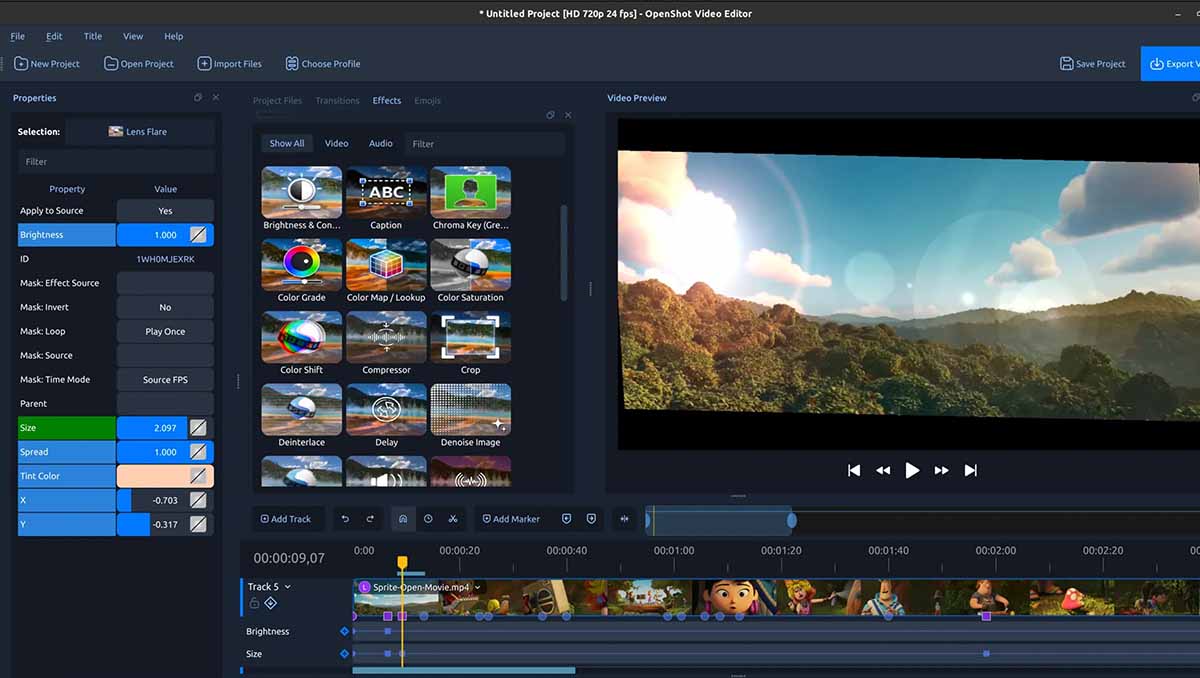Close the Properties panel
The width and height of the screenshot is (1200, 678).
[x=216, y=98]
